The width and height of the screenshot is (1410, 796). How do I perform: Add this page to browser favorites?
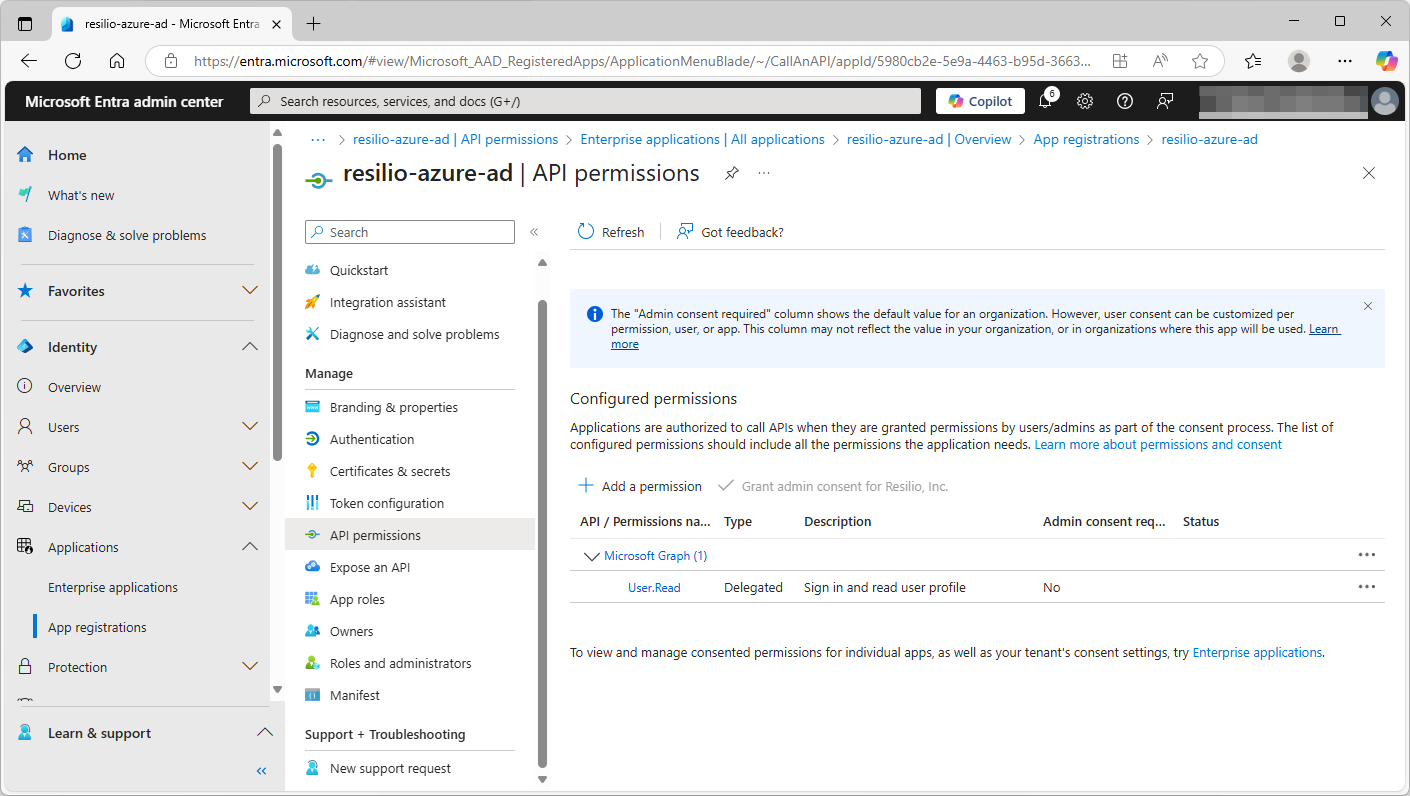[1199, 60]
